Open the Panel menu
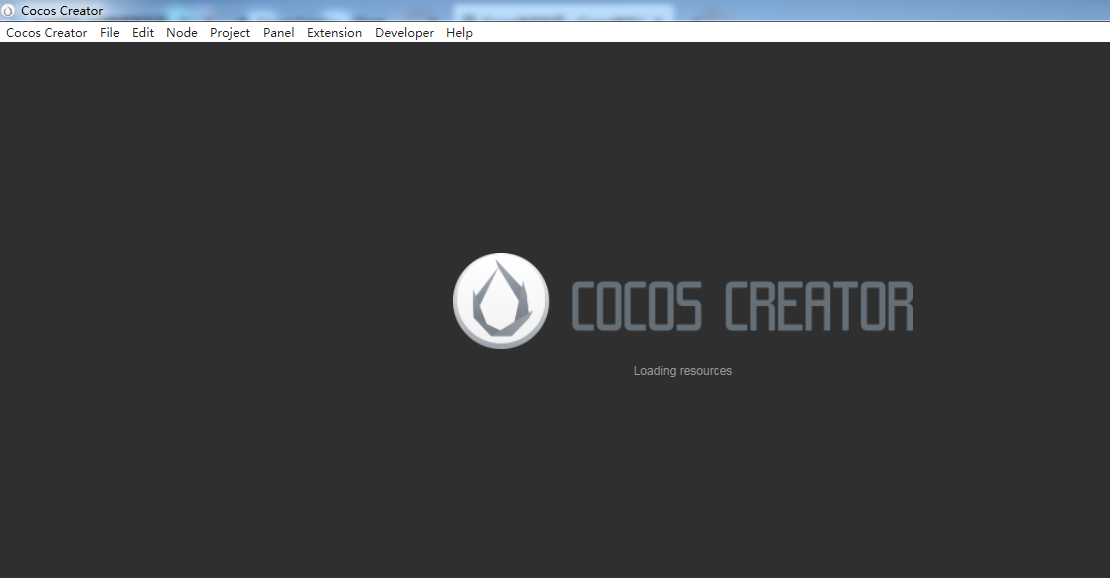This screenshot has height=578, width=1110. [279, 33]
